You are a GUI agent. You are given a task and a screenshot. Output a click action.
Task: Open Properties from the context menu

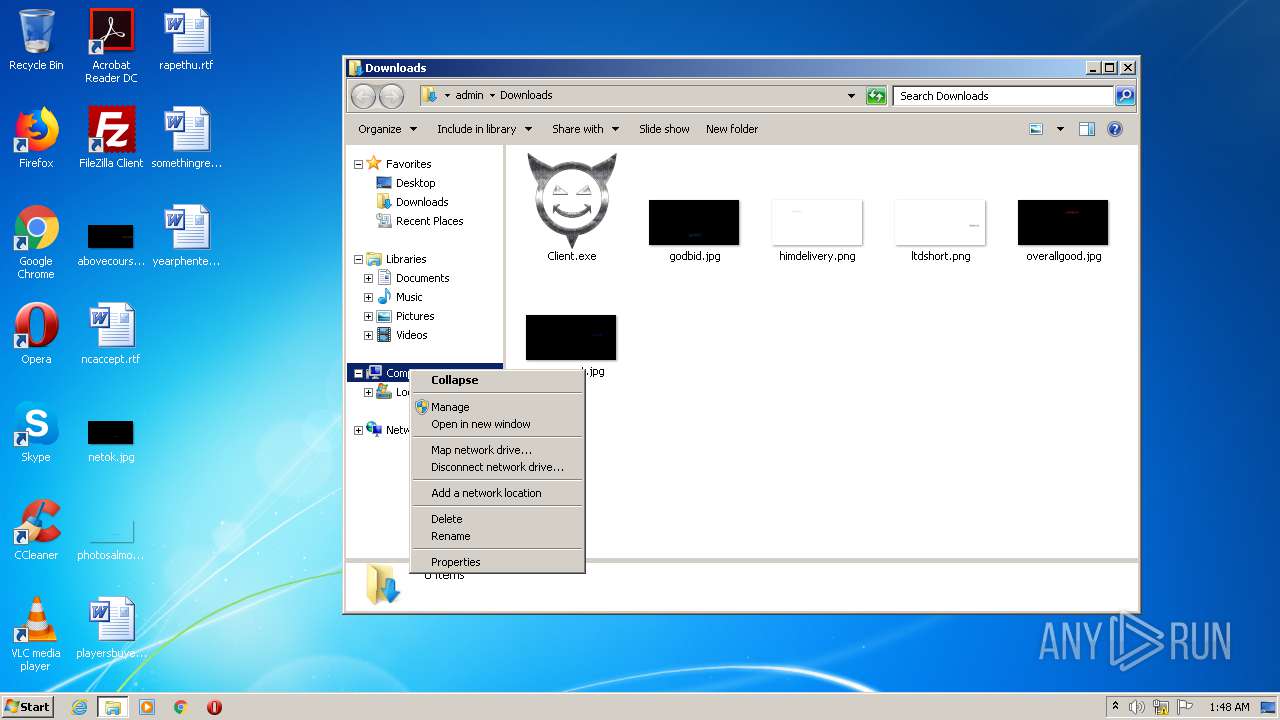pyautogui.click(x=497, y=562)
